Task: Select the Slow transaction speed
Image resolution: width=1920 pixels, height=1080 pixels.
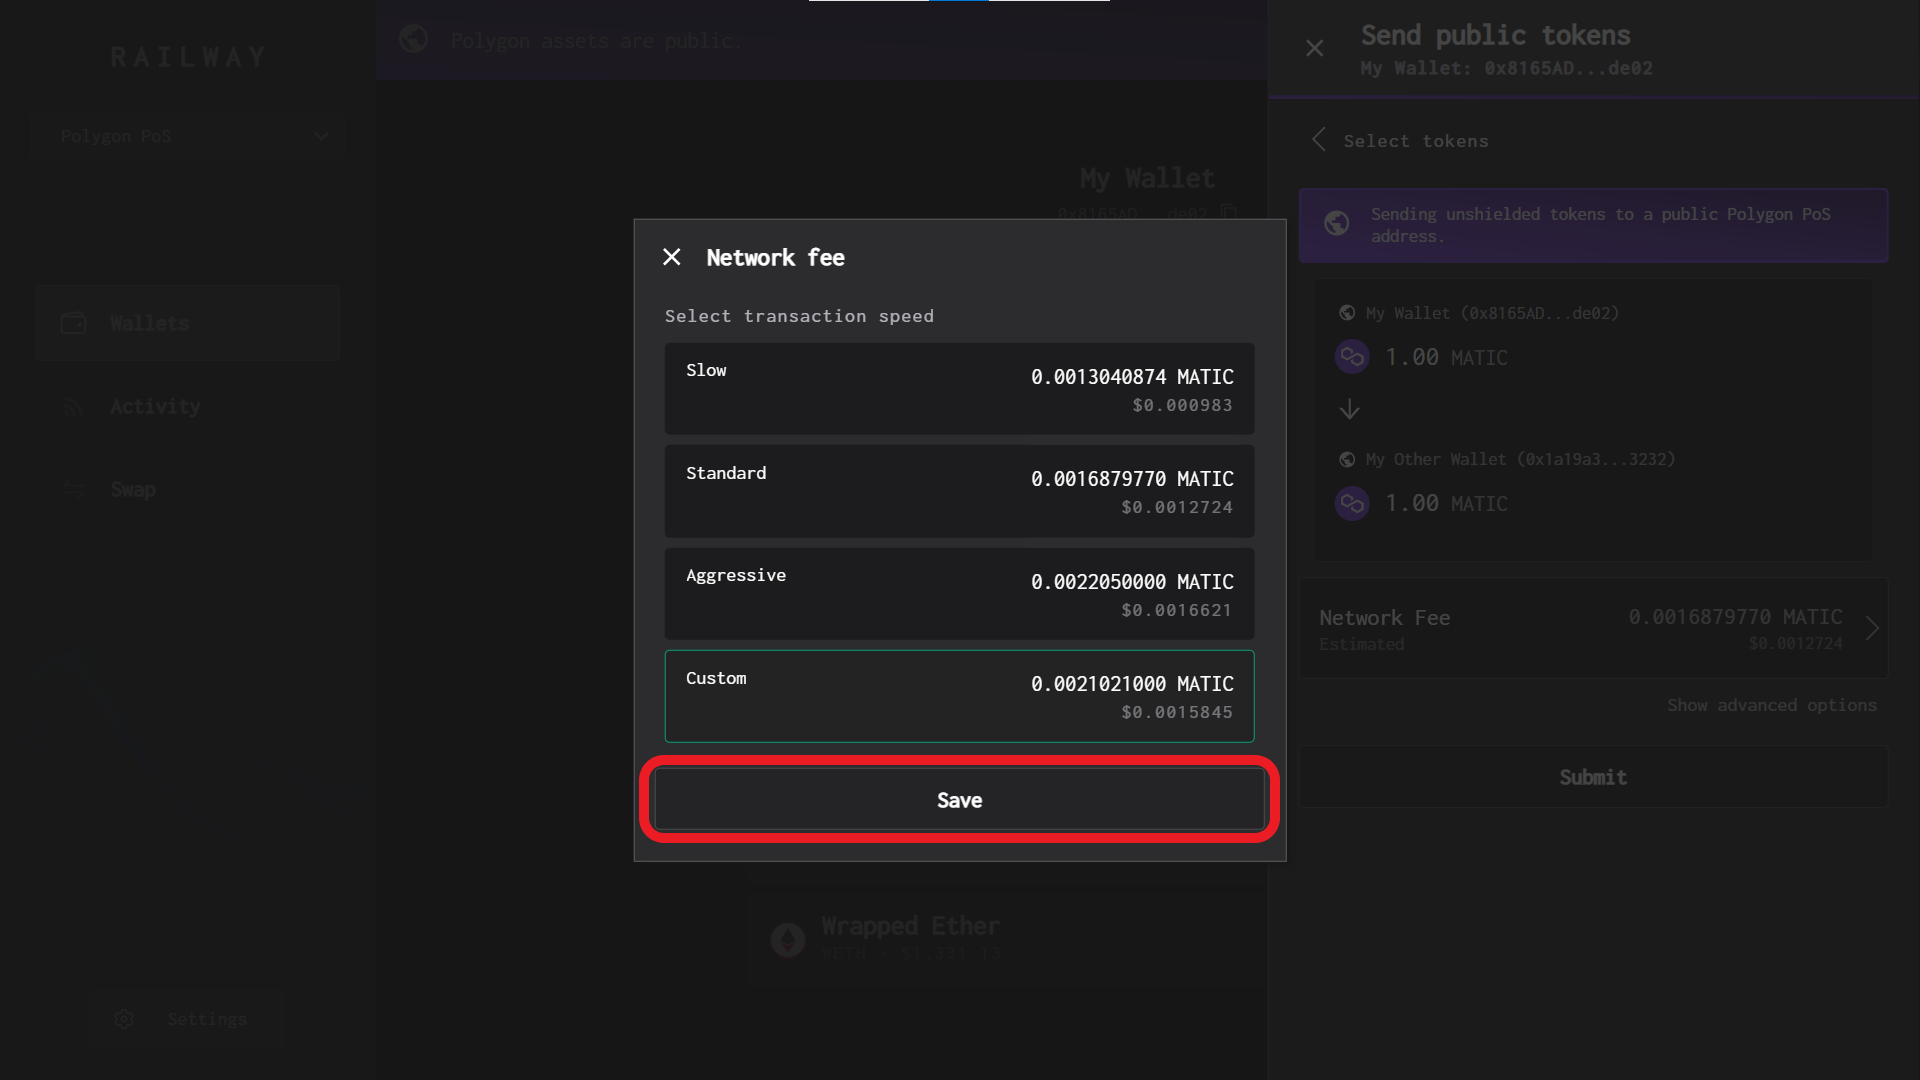Action: click(x=959, y=389)
